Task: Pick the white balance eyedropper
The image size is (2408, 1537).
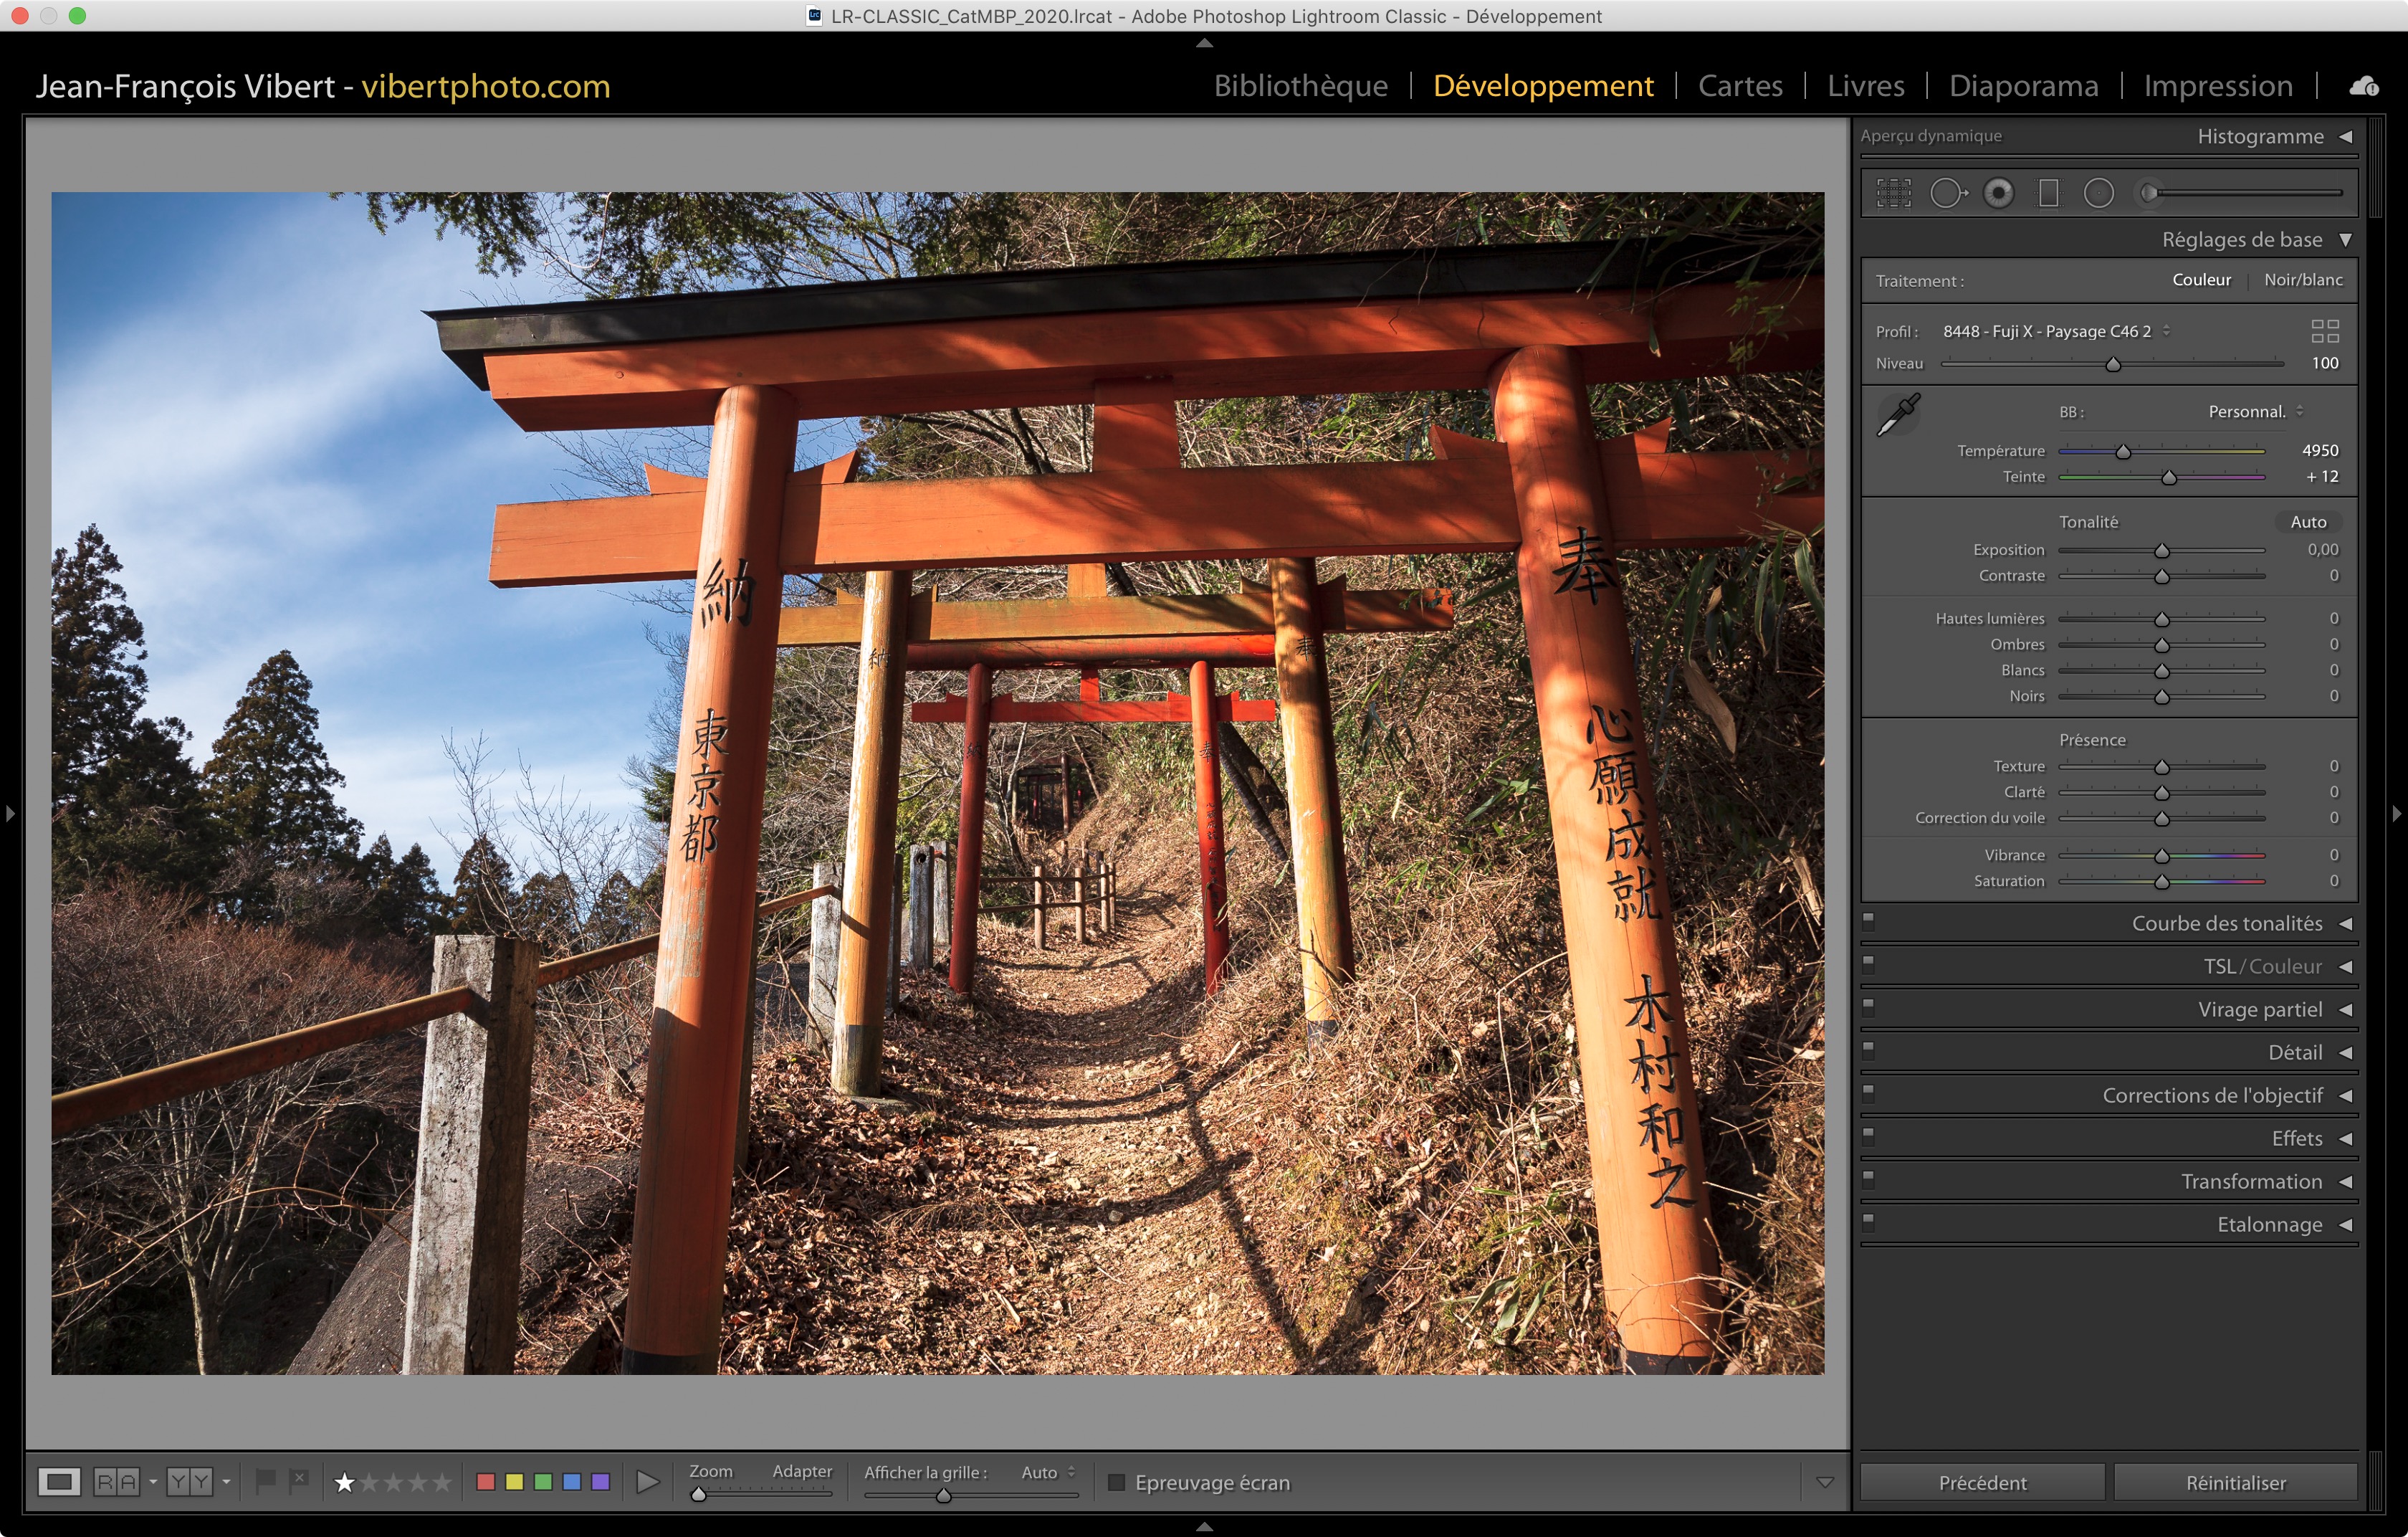Action: [1897, 414]
